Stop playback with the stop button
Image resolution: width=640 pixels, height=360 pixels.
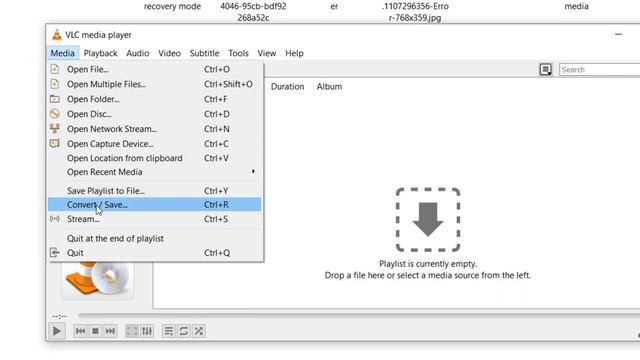tap(95, 331)
